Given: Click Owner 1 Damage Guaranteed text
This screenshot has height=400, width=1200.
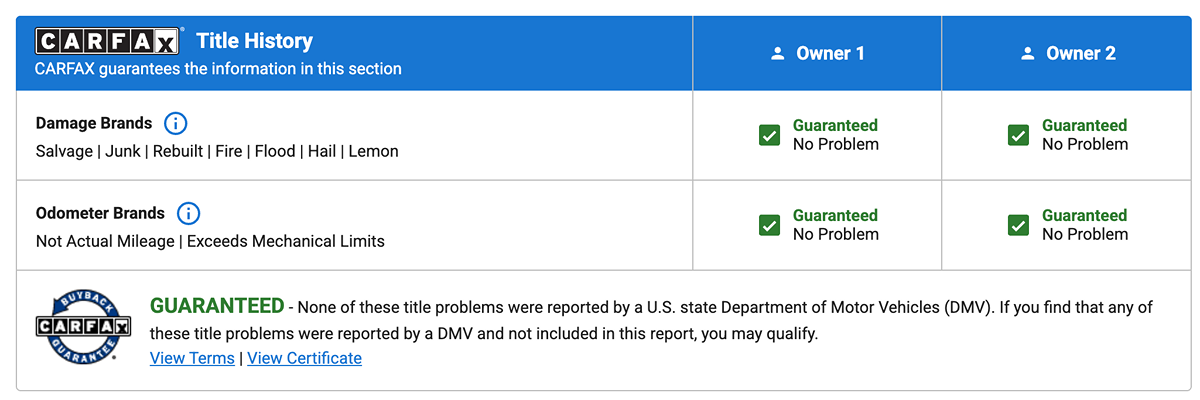Looking at the screenshot, I should pyautogui.click(x=835, y=126).
